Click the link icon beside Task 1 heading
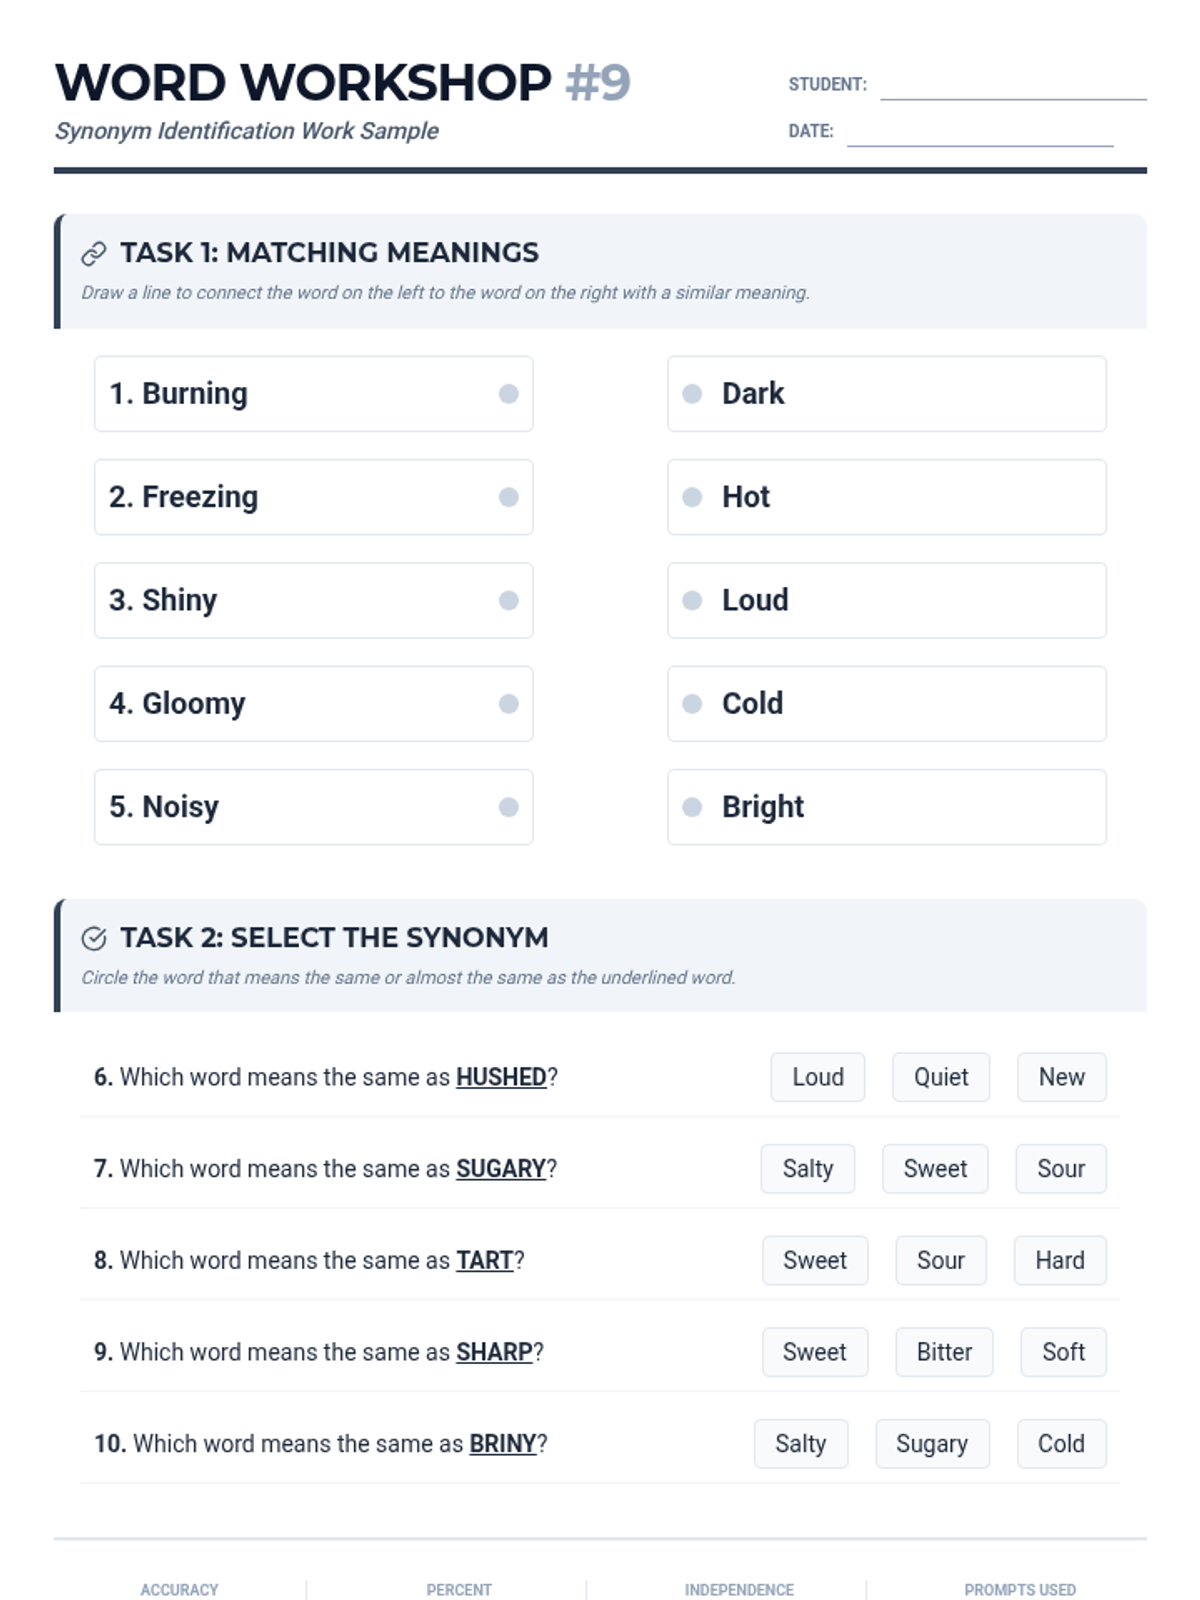This screenshot has width=1200, height=1600. (94, 253)
